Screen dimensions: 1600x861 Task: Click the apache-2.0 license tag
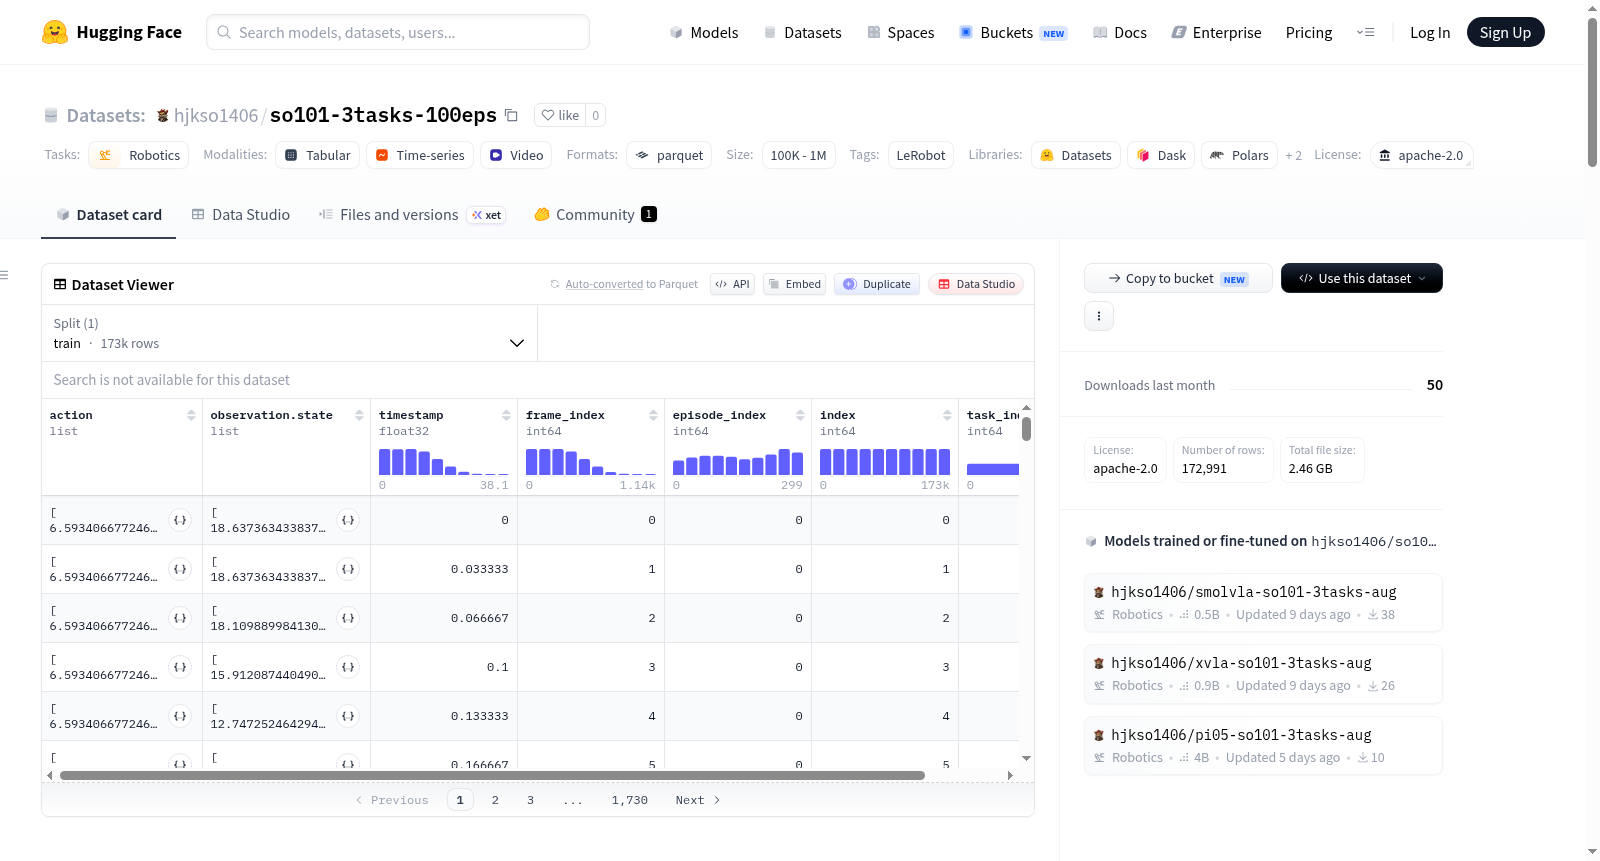[x=1421, y=155]
